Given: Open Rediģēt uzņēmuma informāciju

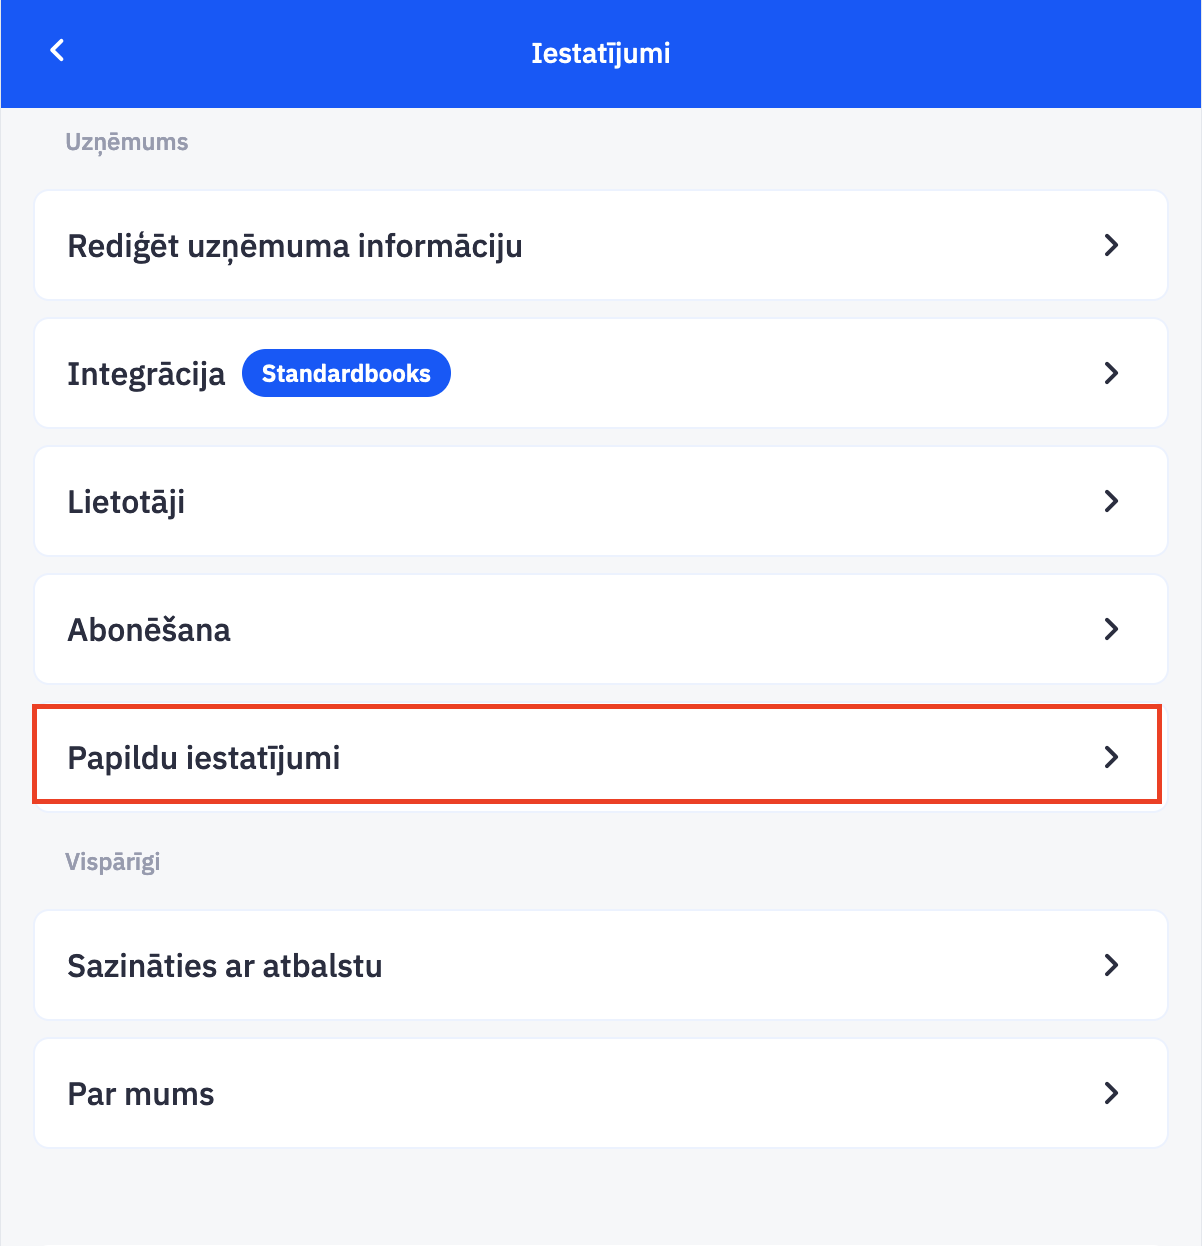Looking at the screenshot, I should (295, 246).
